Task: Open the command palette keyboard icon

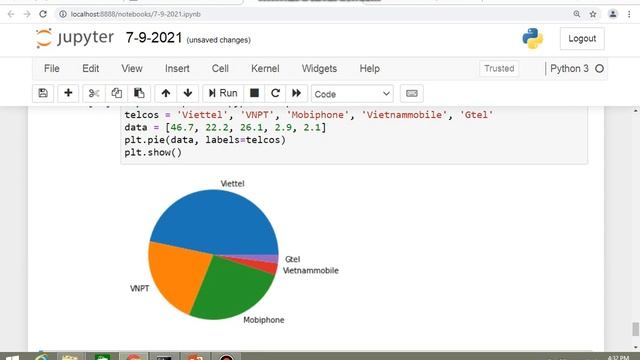Action: (411, 93)
